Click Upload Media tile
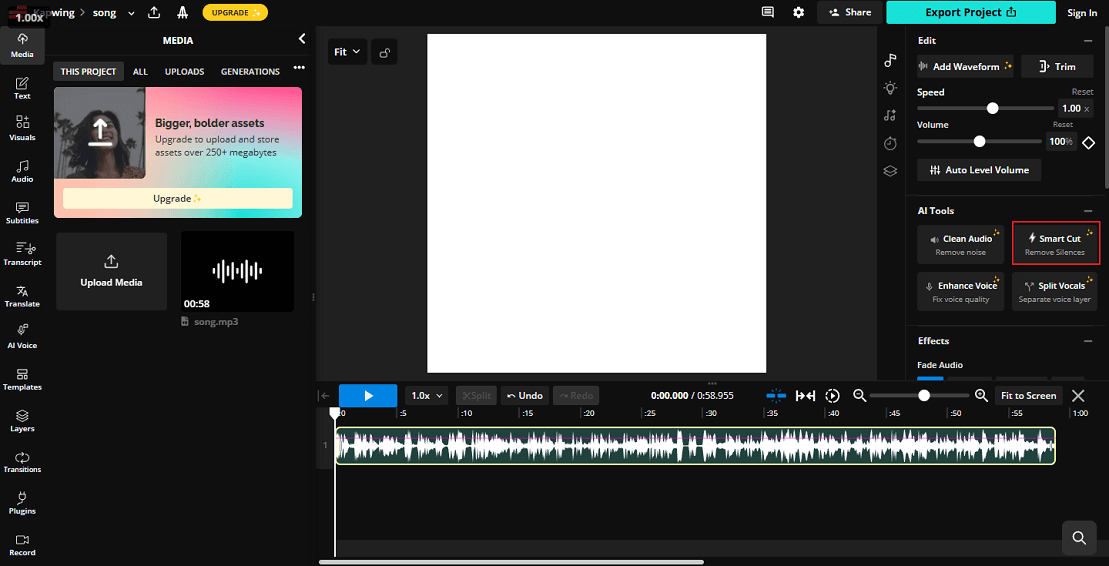 point(111,272)
